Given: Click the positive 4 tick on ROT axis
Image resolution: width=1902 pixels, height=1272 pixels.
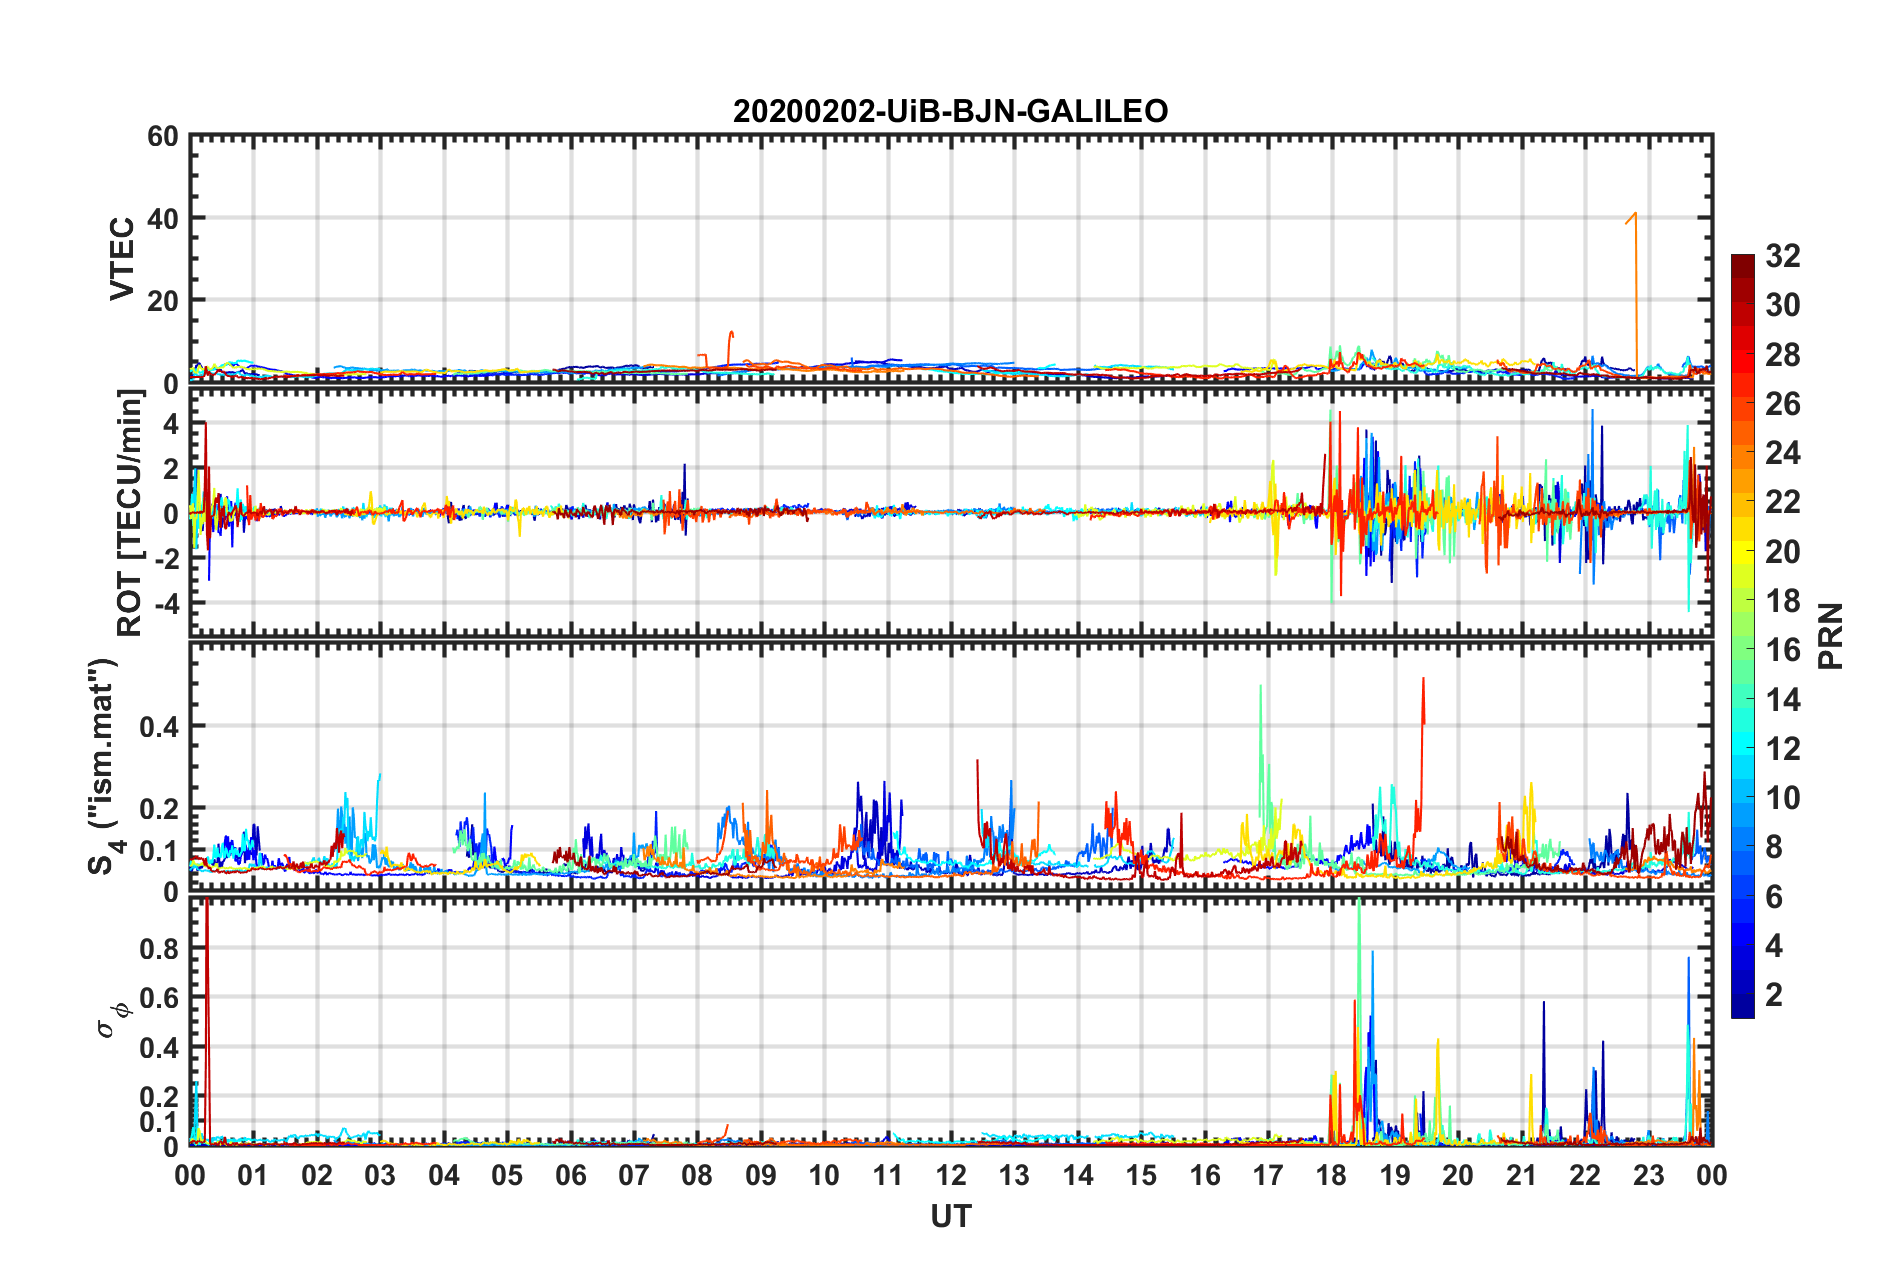Looking at the screenshot, I should (172, 423).
